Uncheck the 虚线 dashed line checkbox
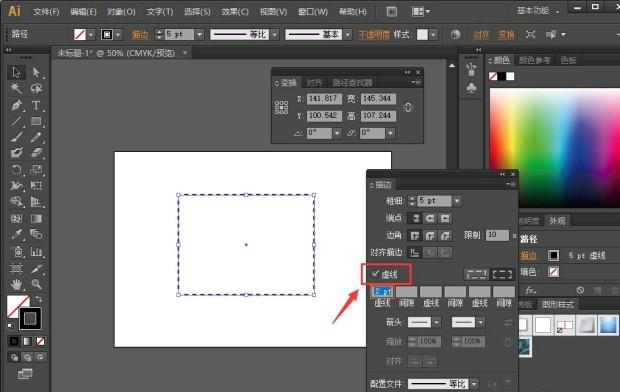The width and height of the screenshot is (620, 392). 375,274
